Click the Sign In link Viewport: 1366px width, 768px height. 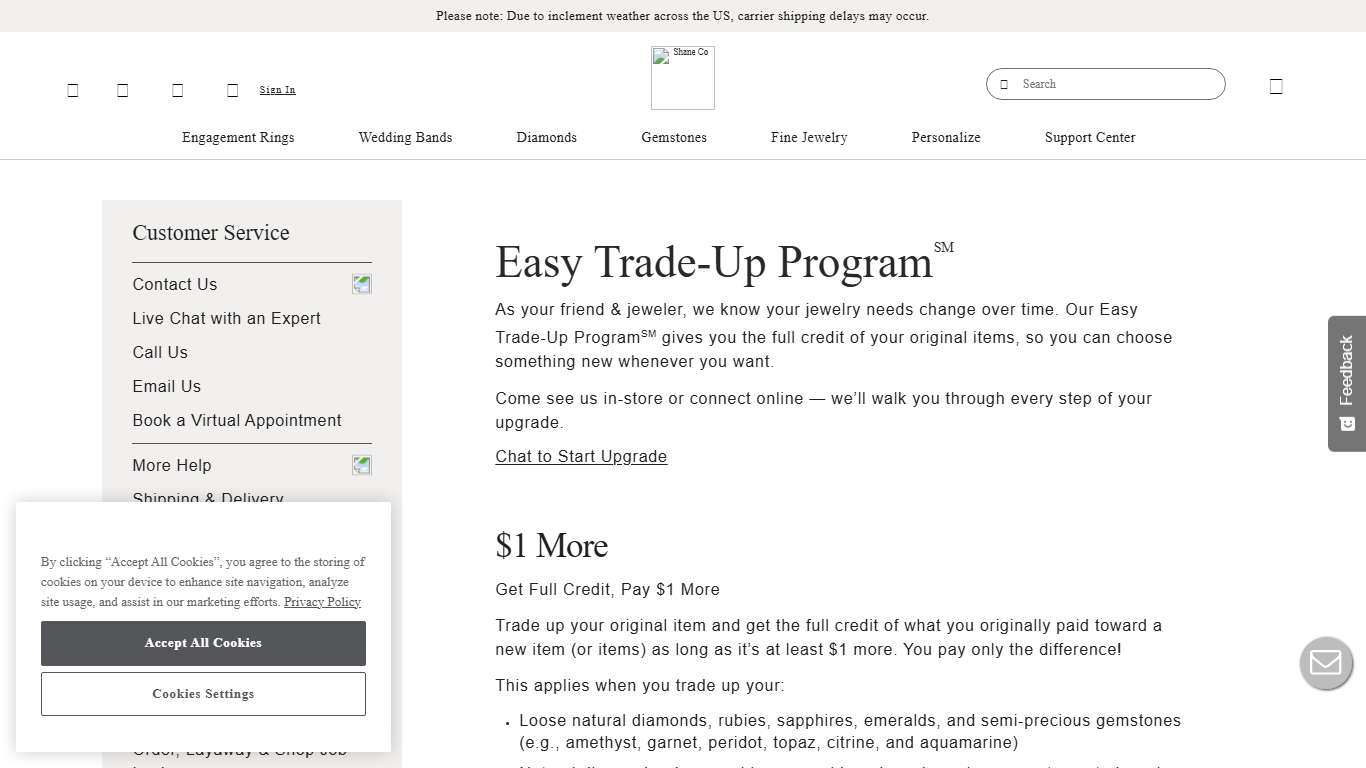[x=277, y=90]
